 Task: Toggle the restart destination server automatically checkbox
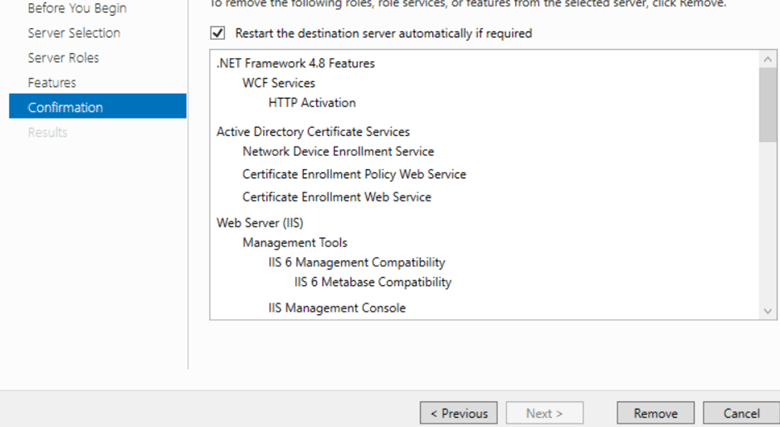(218, 33)
